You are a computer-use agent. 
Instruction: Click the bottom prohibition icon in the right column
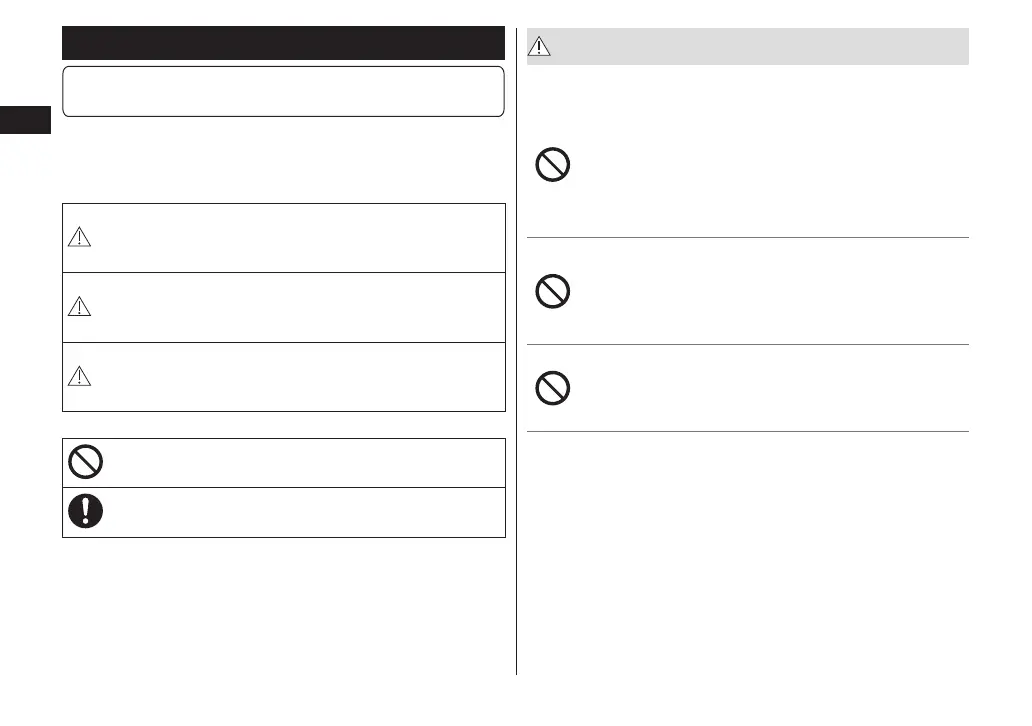coord(553,388)
